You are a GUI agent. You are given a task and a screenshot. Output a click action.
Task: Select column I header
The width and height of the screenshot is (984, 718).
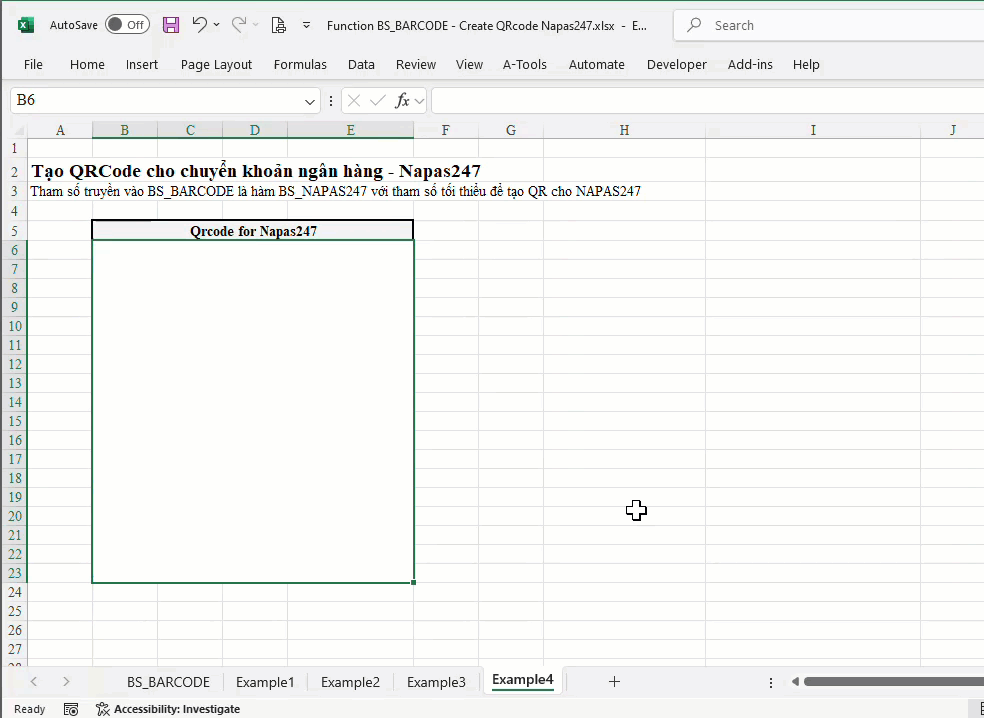(813, 131)
